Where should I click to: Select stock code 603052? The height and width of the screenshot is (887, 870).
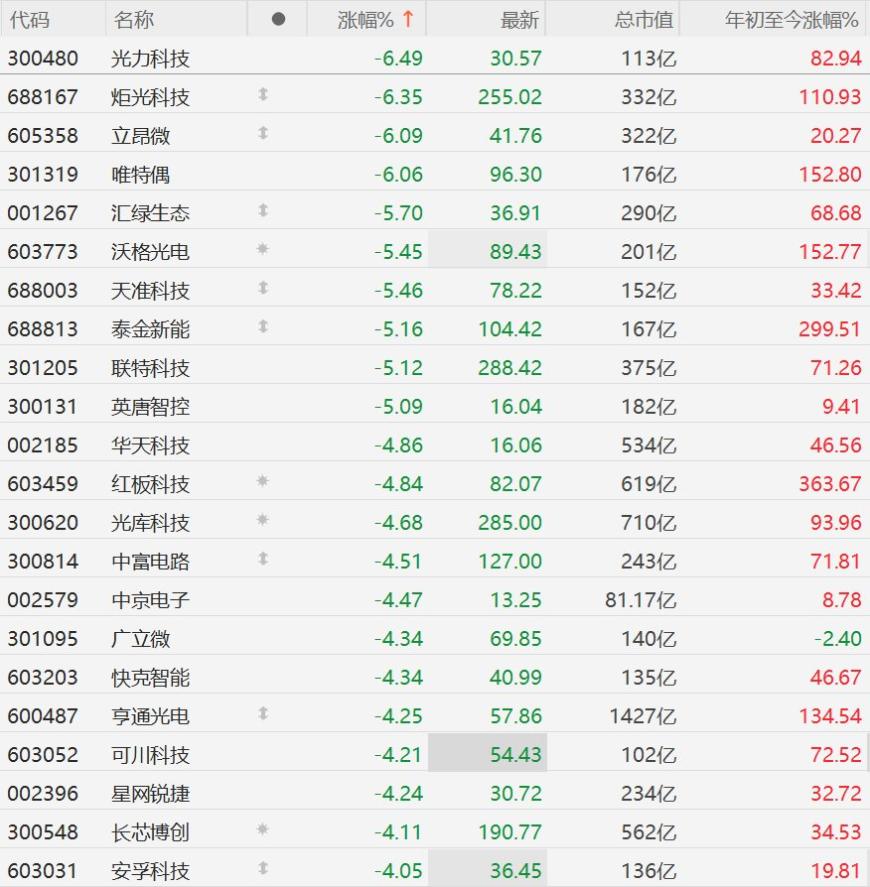(x=42, y=755)
